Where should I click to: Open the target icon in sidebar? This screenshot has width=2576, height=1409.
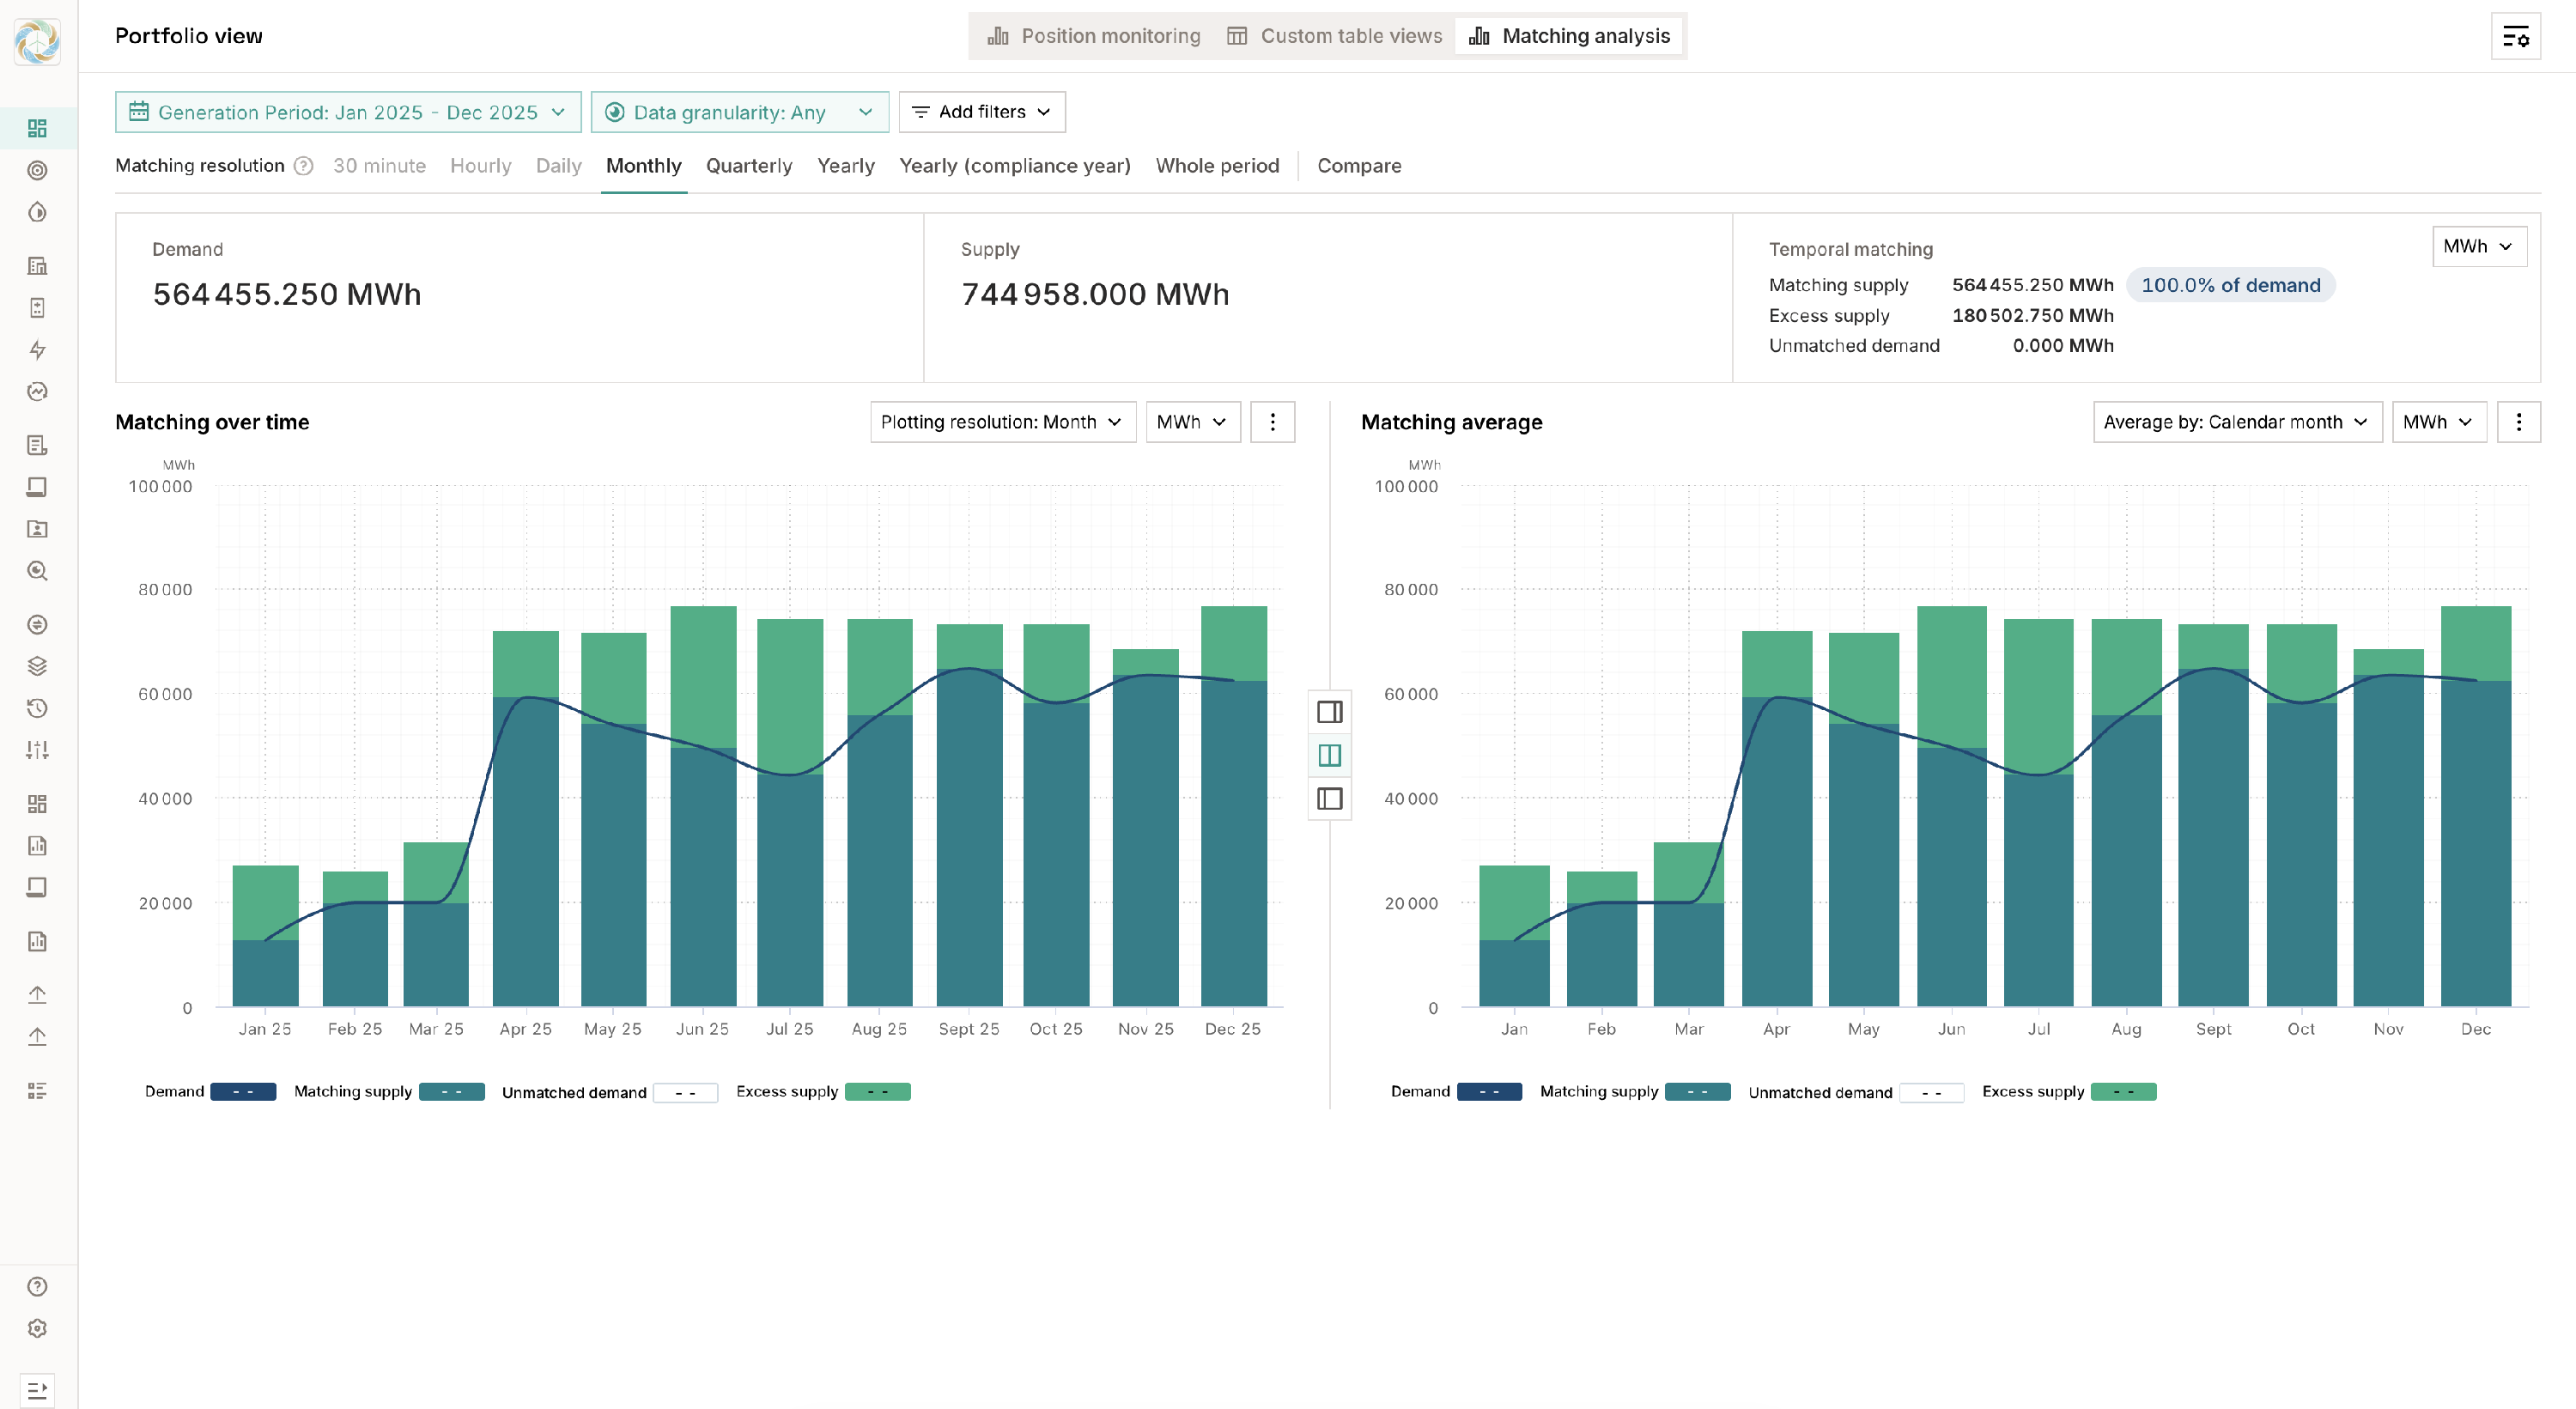(37, 170)
